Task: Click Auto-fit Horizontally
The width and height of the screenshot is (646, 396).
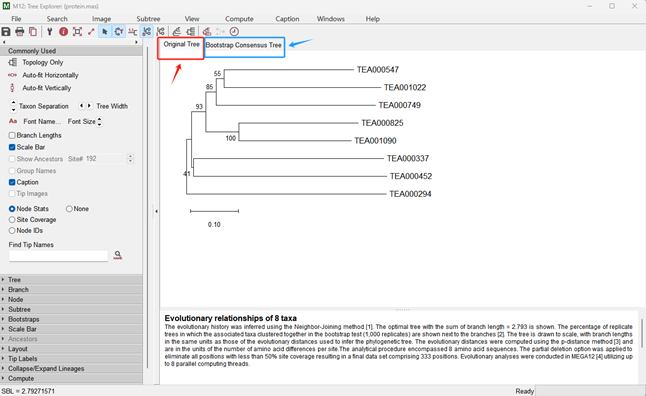Action: [x=50, y=75]
